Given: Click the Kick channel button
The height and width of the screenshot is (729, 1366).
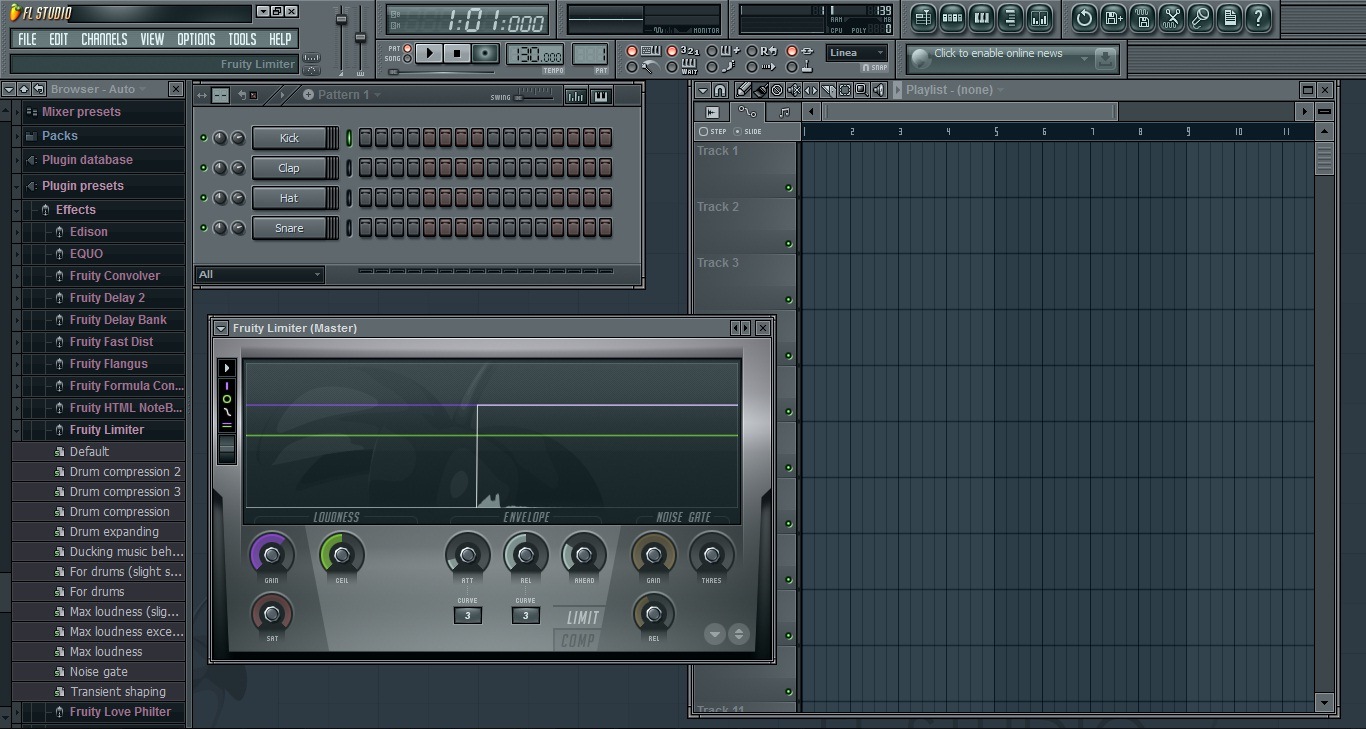Looking at the screenshot, I should point(290,138).
